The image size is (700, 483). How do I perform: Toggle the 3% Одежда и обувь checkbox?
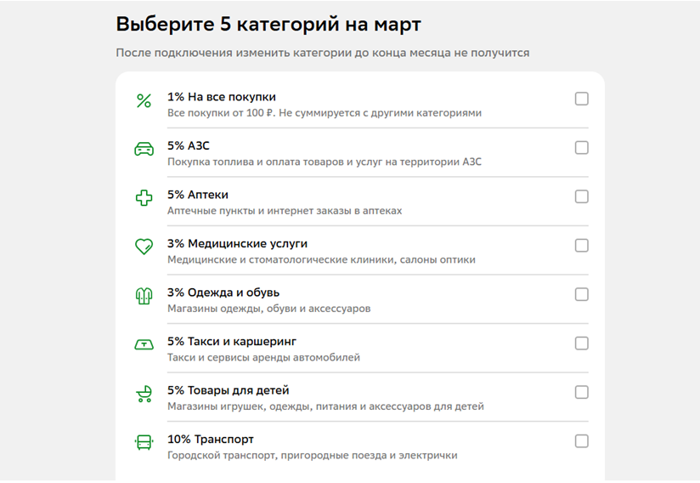tap(582, 294)
